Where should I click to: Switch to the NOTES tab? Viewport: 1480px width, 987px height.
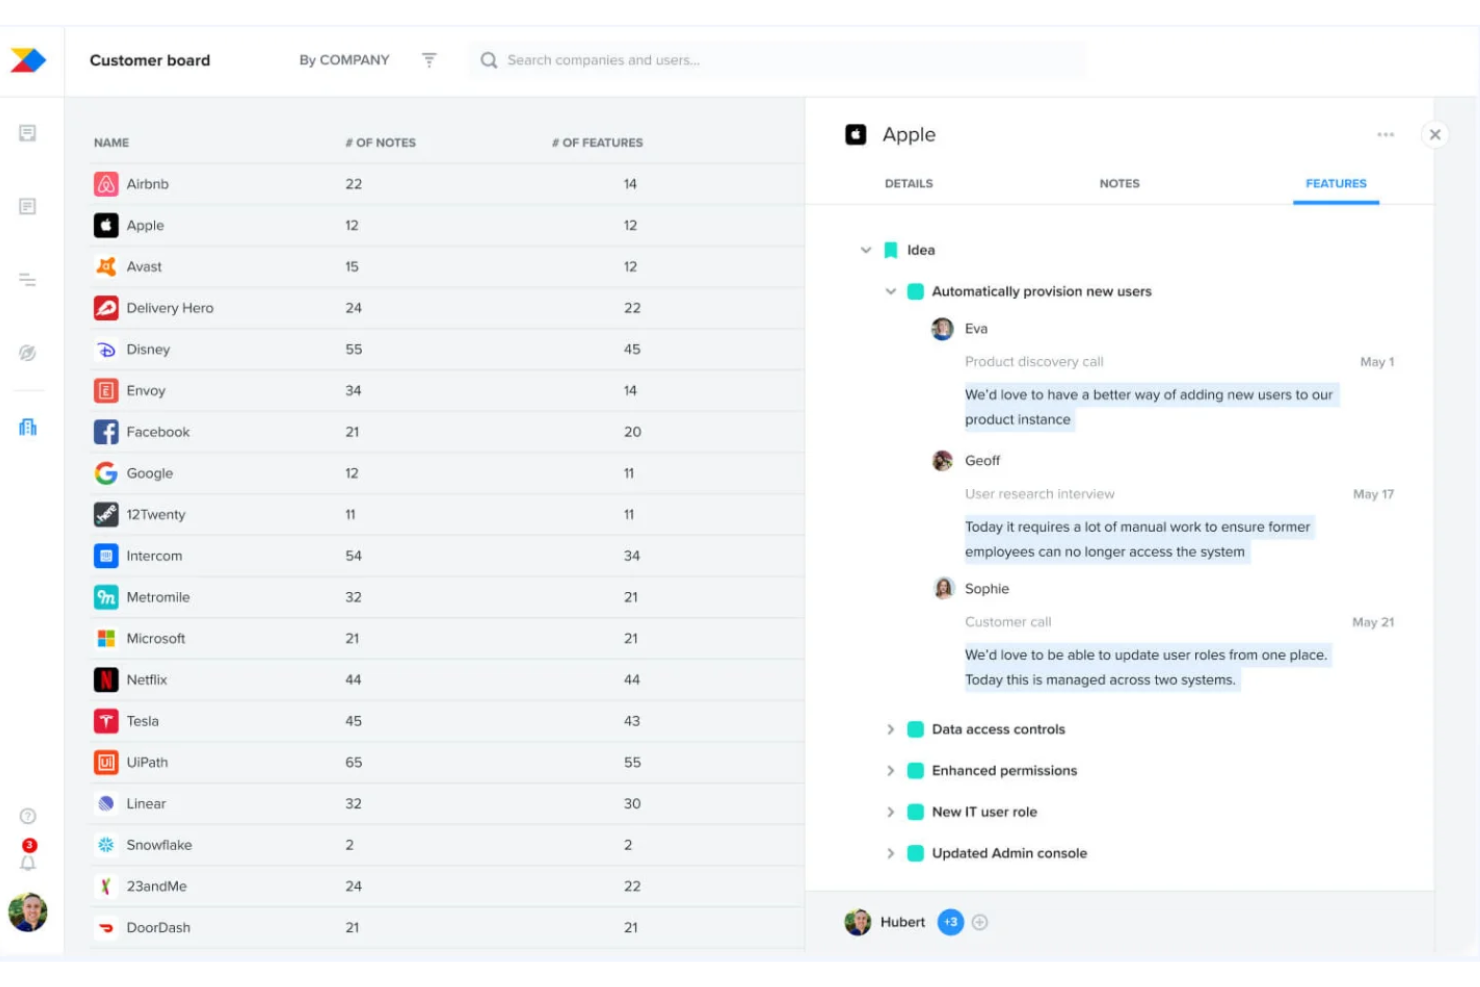[1119, 184]
